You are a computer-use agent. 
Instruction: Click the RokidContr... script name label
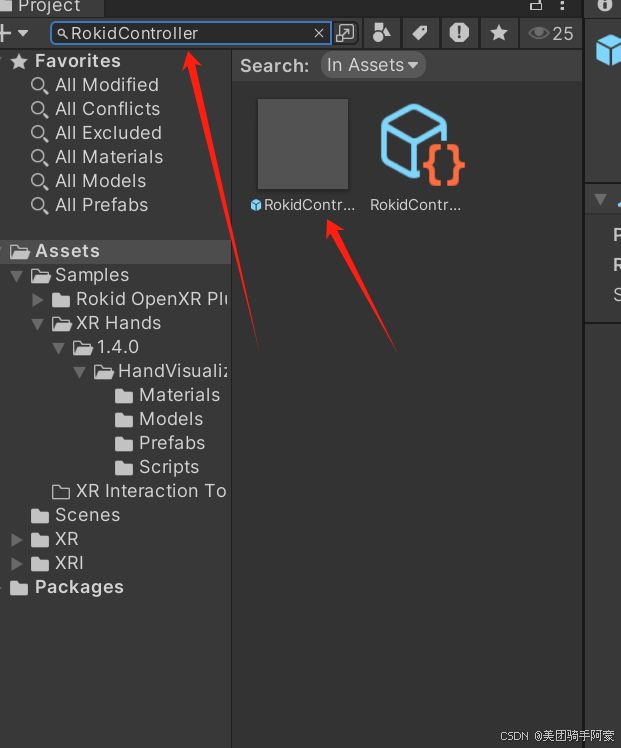tap(415, 205)
